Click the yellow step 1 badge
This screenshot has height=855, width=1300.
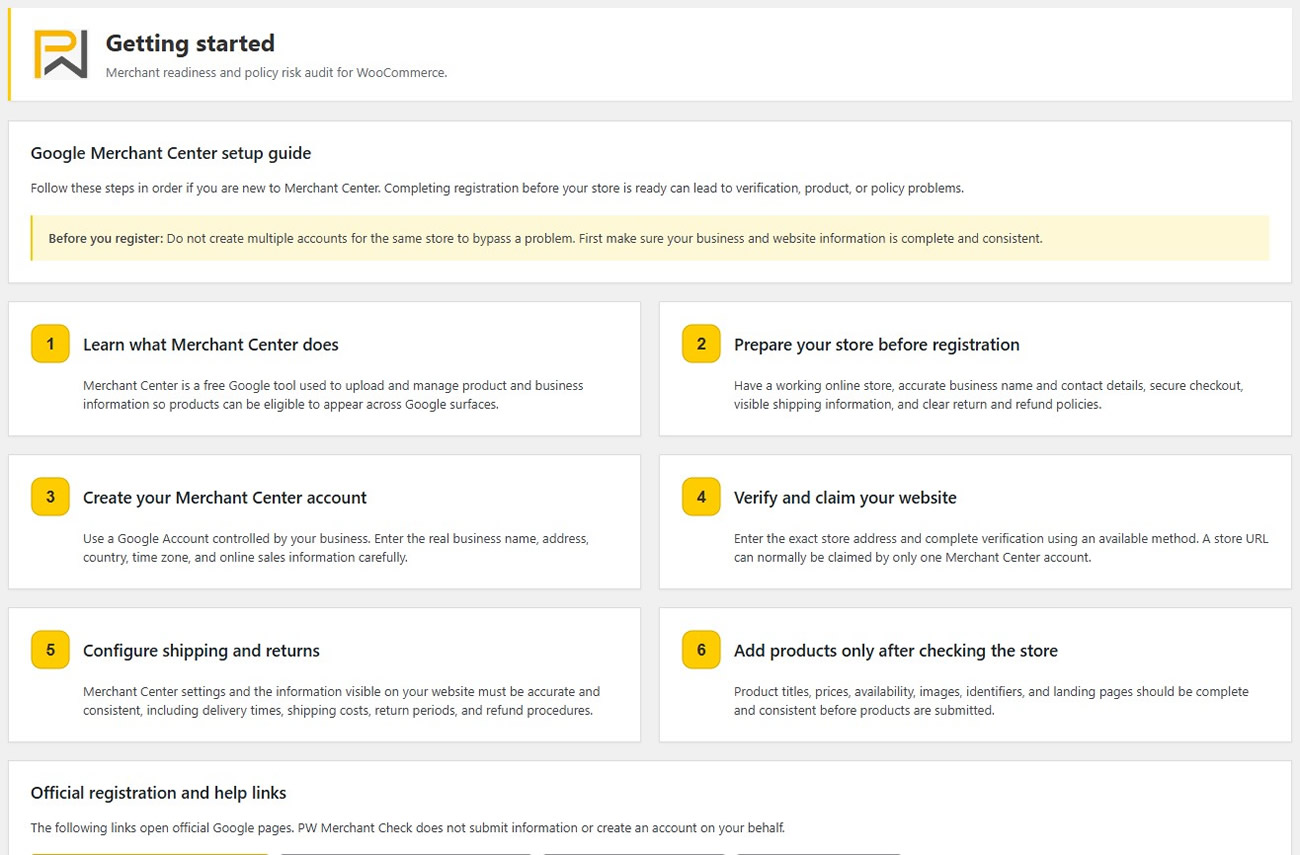click(x=50, y=344)
